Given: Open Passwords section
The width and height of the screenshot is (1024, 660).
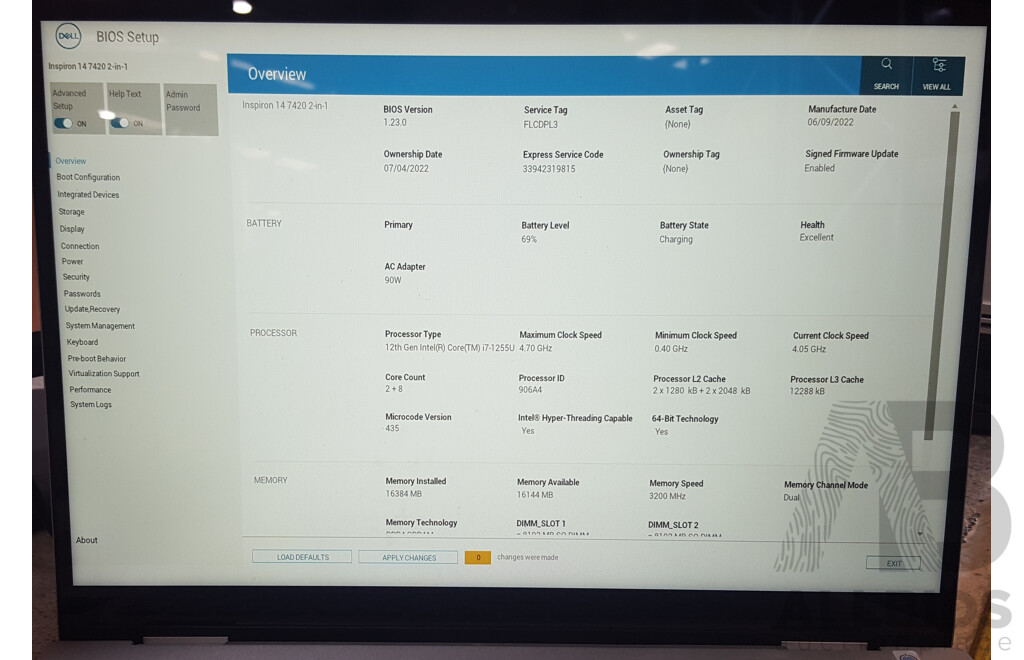Looking at the screenshot, I should click(x=82, y=294).
